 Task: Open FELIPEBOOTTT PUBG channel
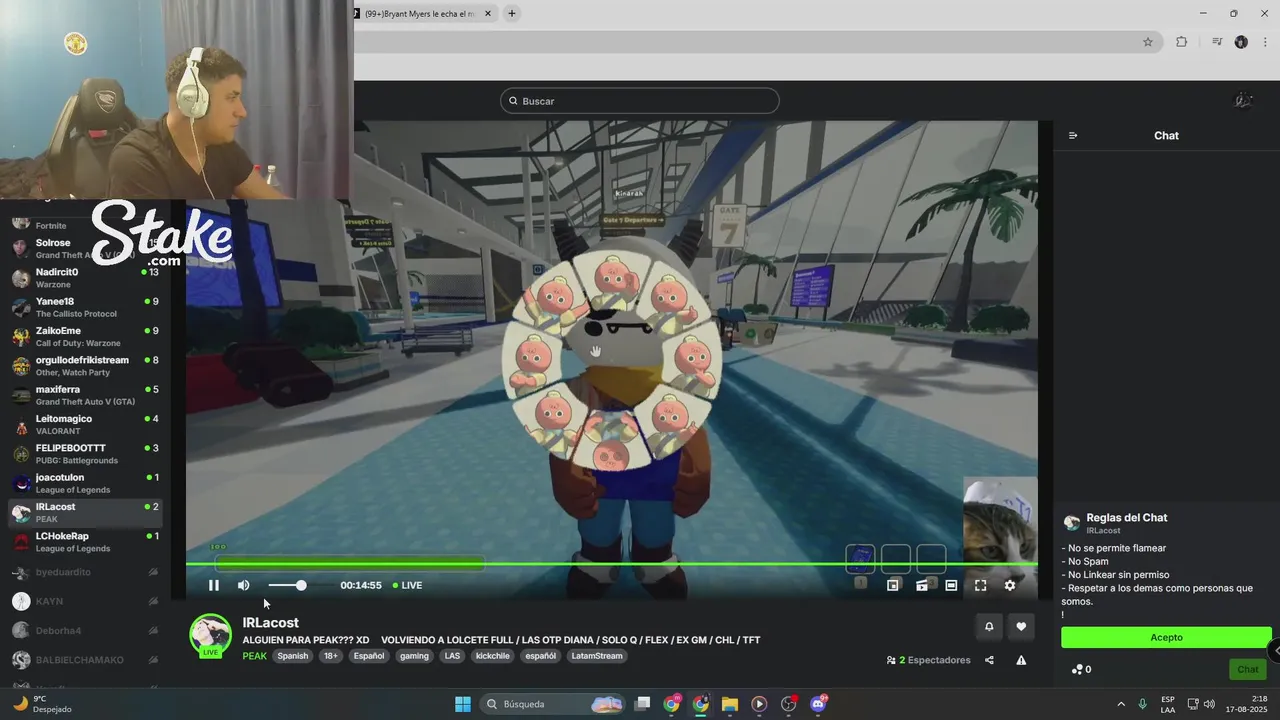85,454
